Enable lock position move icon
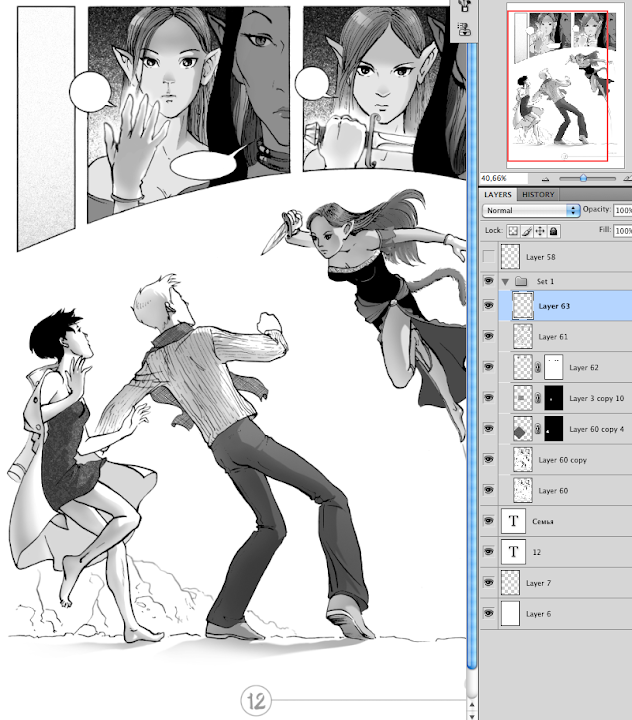Screen dimensions: 632x720 540,231
